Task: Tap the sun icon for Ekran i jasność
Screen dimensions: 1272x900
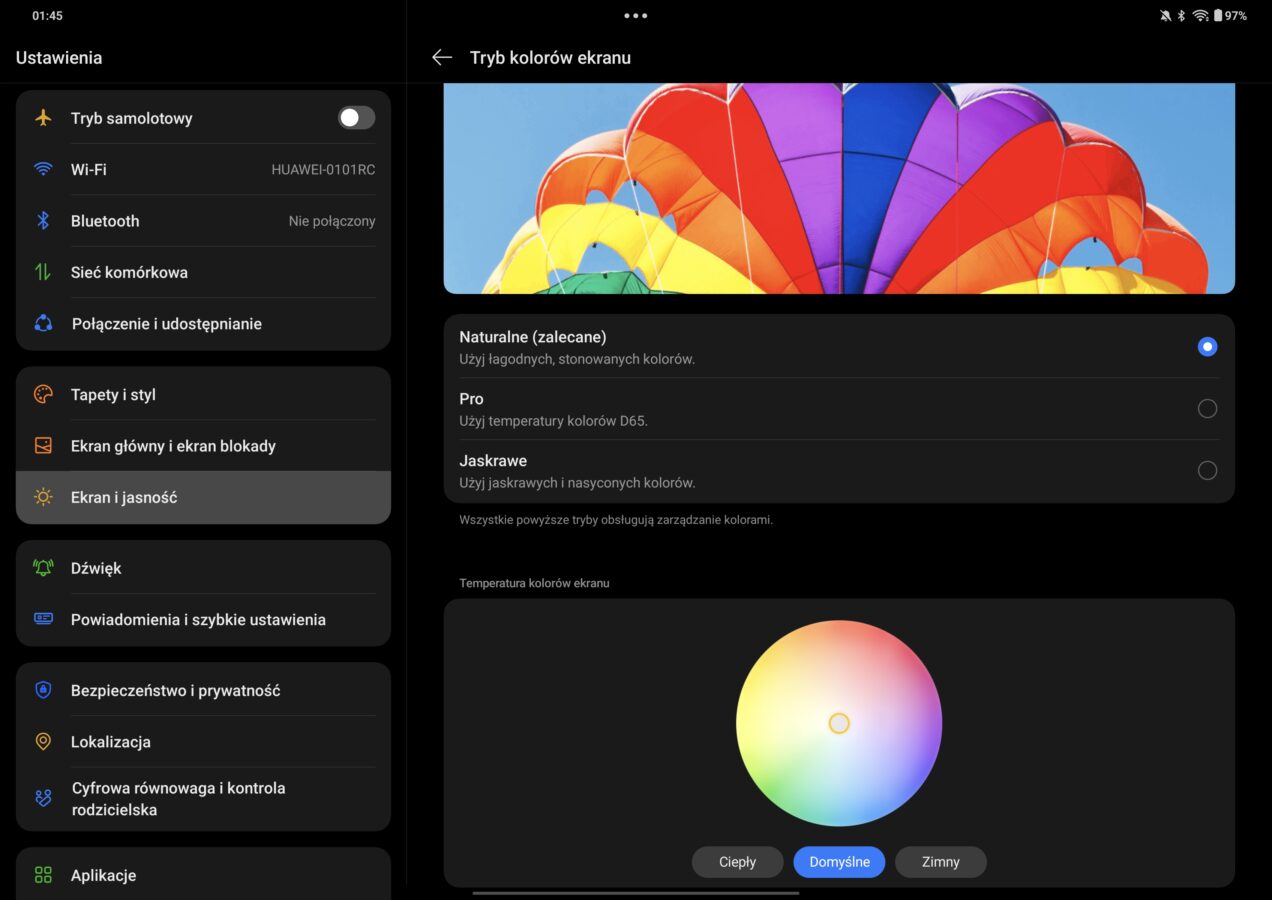Action: click(43, 497)
